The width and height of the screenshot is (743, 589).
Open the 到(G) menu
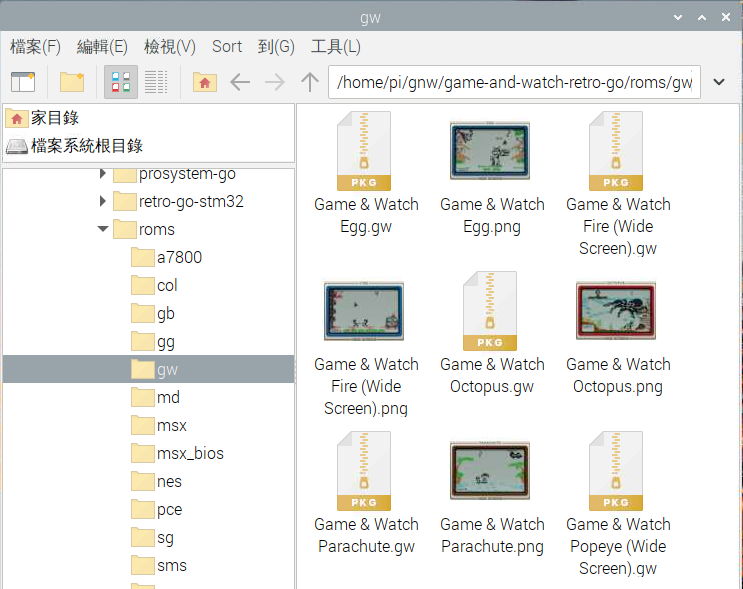coord(276,46)
